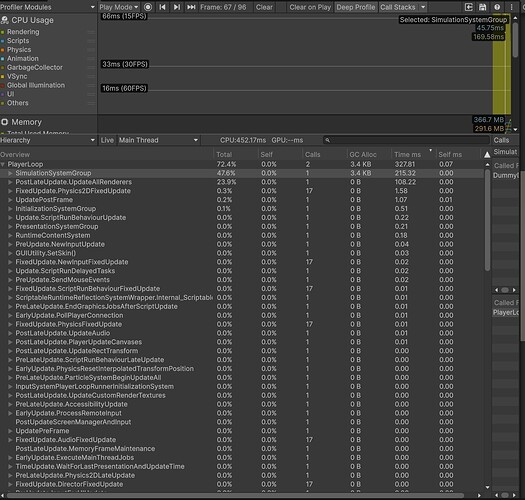This screenshot has width=525, height=500.
Task: Open the Play Mode target dropdown
Action: (119, 7)
